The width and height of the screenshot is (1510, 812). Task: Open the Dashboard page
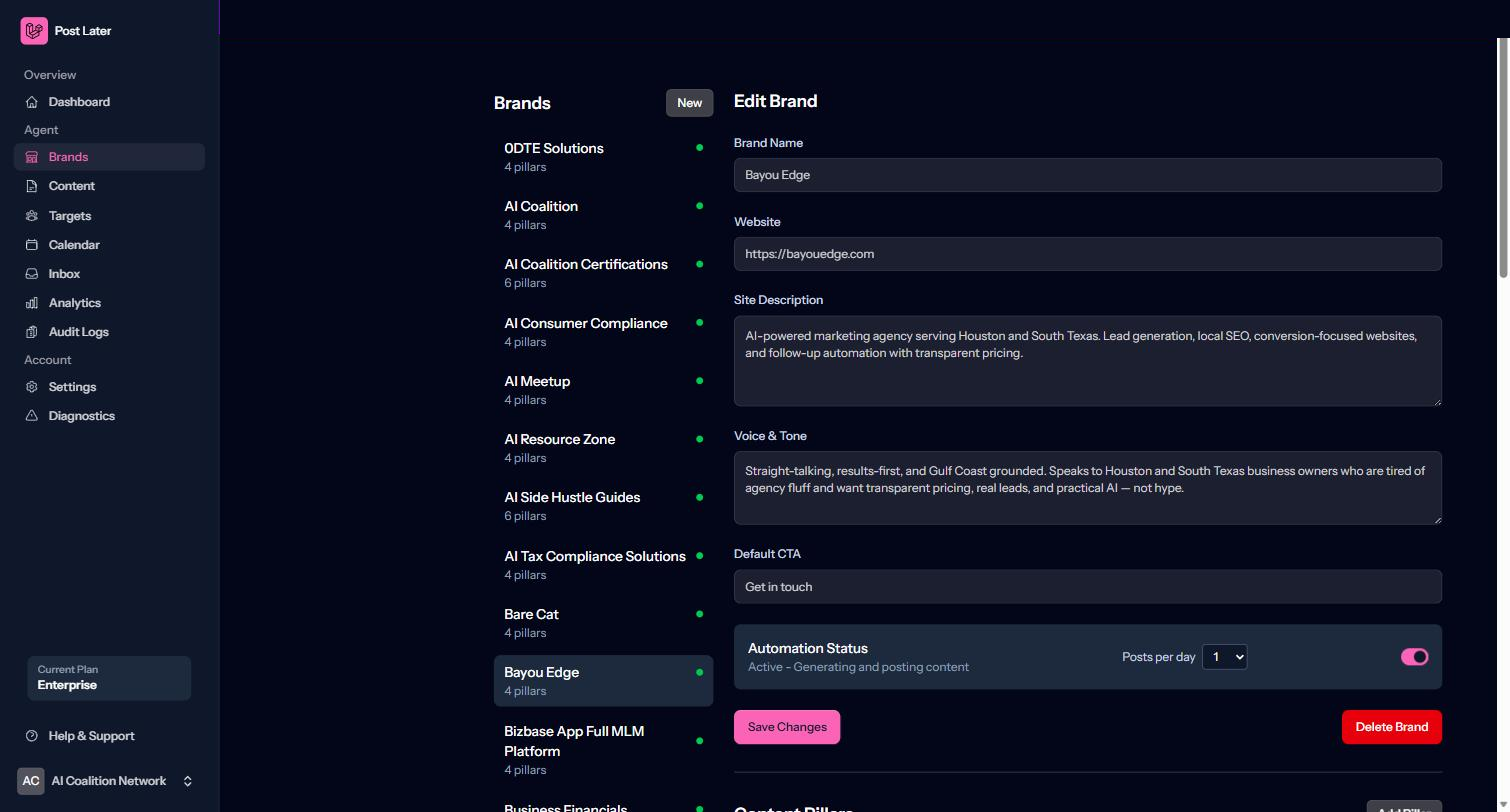(x=109, y=102)
